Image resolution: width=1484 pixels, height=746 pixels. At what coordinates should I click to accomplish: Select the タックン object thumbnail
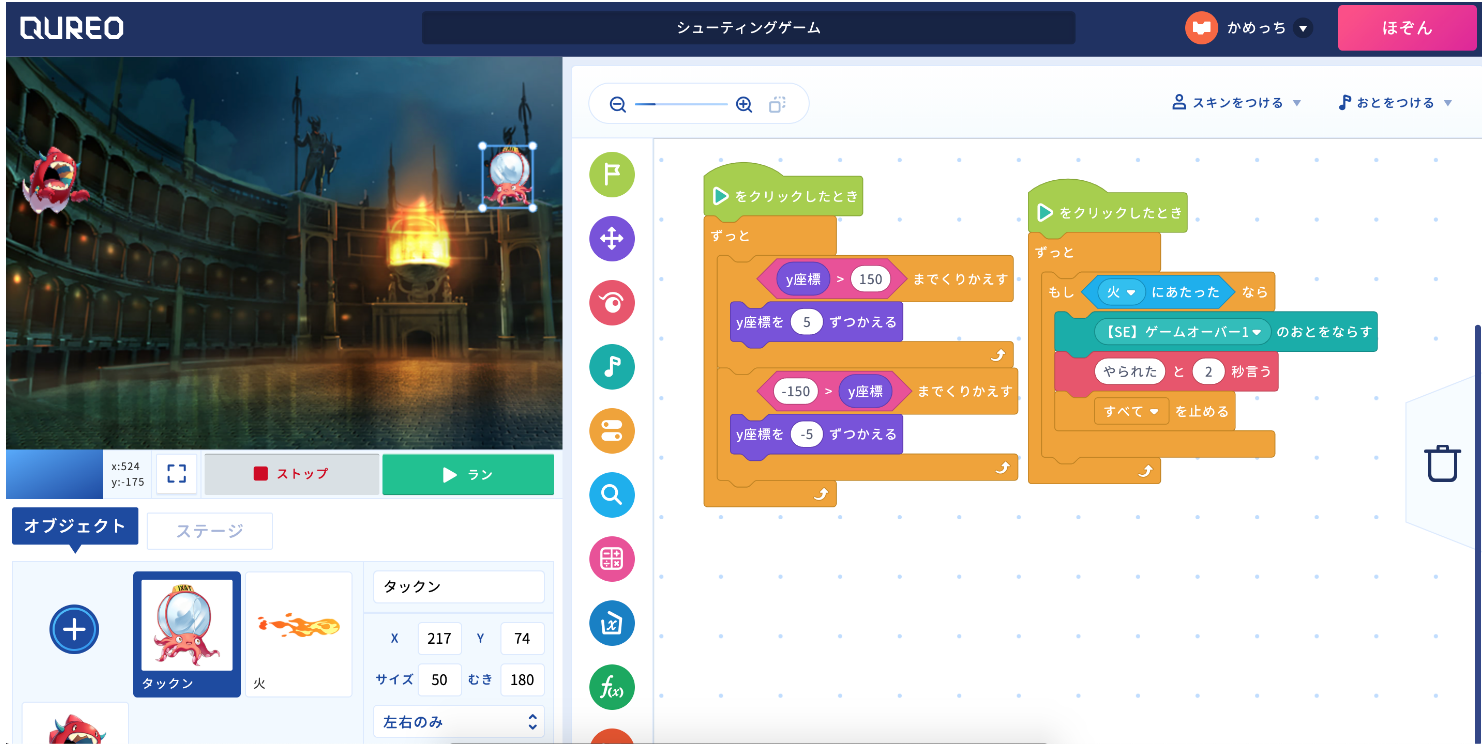(x=187, y=634)
